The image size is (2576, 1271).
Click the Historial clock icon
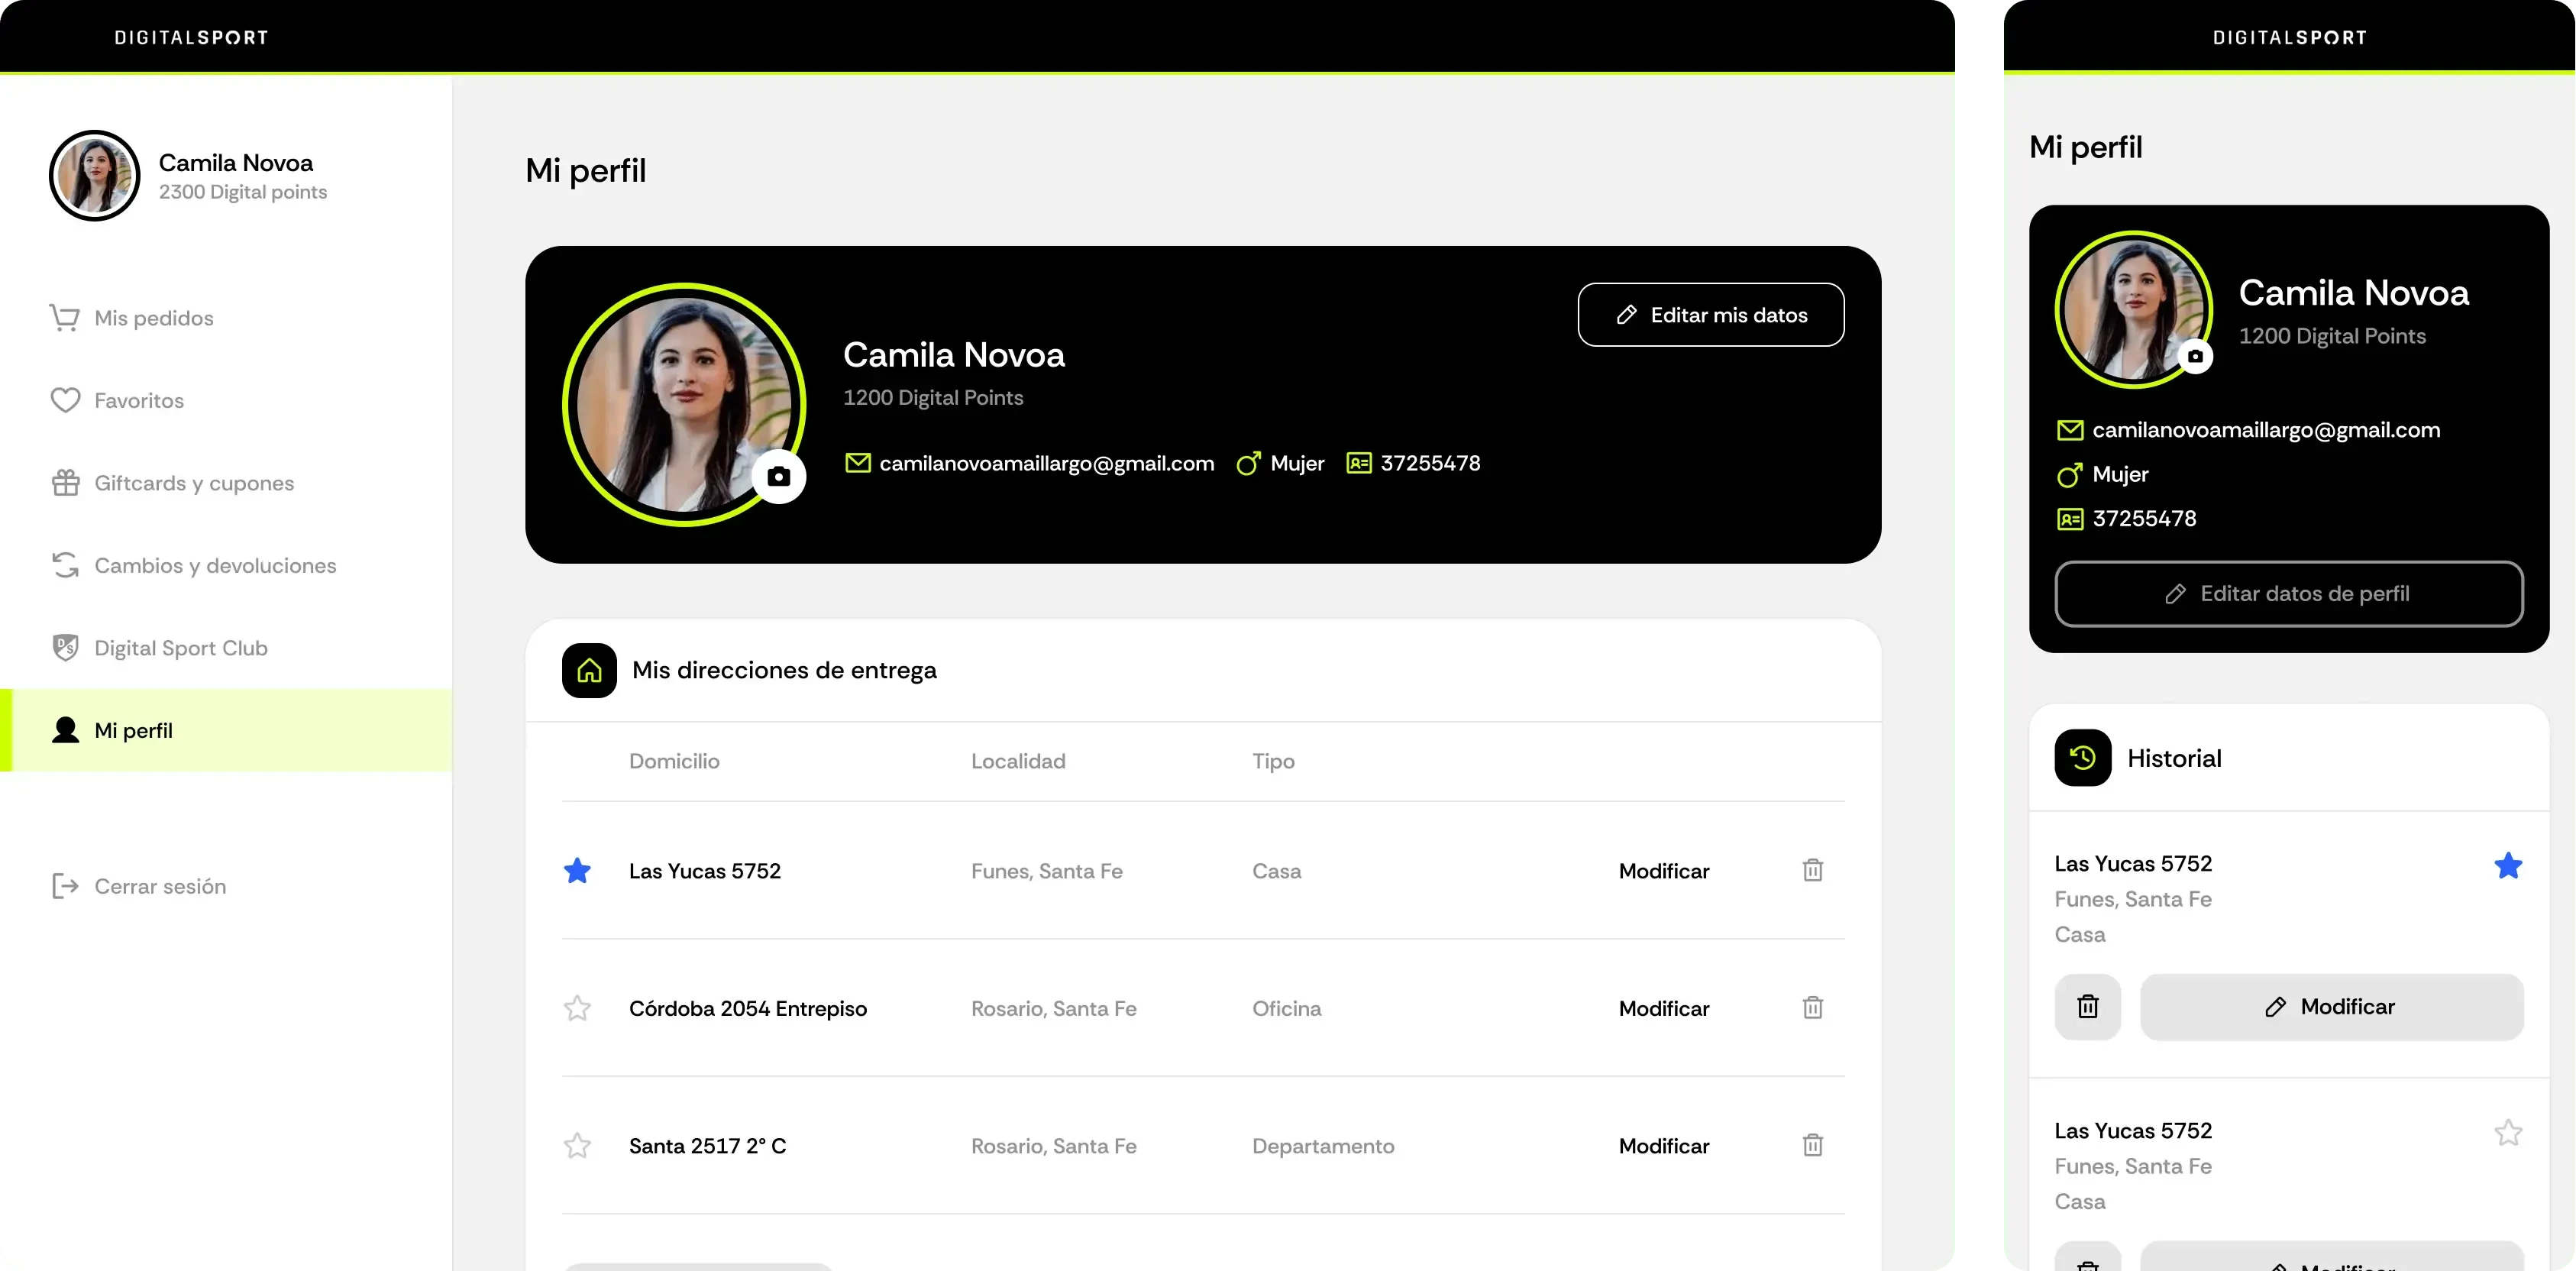click(x=2082, y=758)
